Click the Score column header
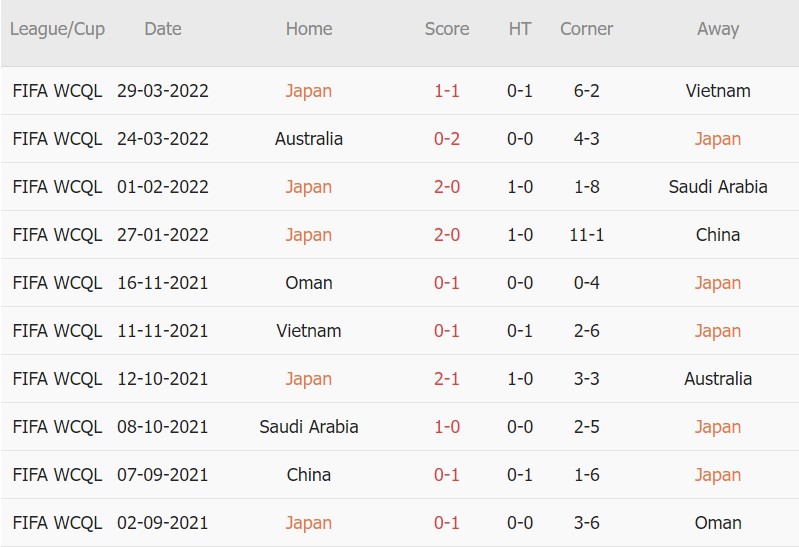The height and width of the screenshot is (547, 799). tap(447, 29)
